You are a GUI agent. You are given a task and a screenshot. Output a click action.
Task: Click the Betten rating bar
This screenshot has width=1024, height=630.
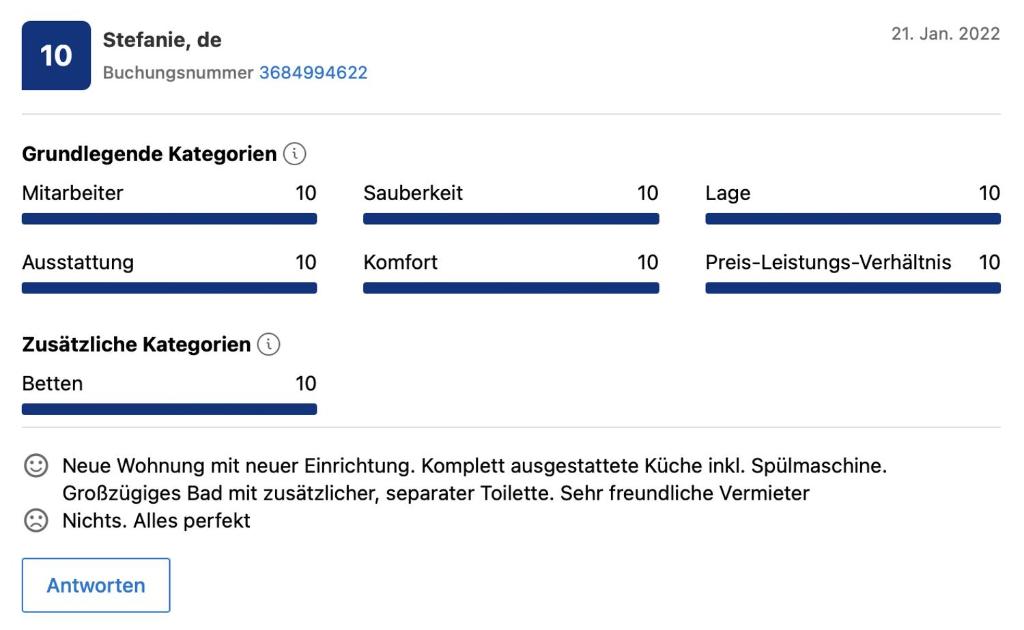[169, 409]
